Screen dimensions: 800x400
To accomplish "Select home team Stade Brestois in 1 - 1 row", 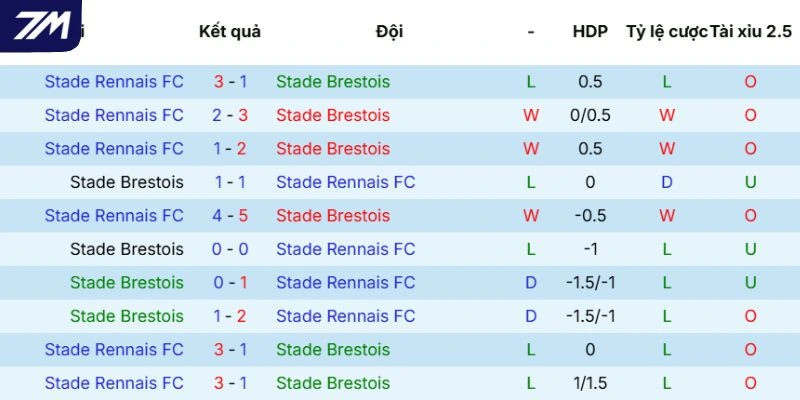I will tap(127, 182).
